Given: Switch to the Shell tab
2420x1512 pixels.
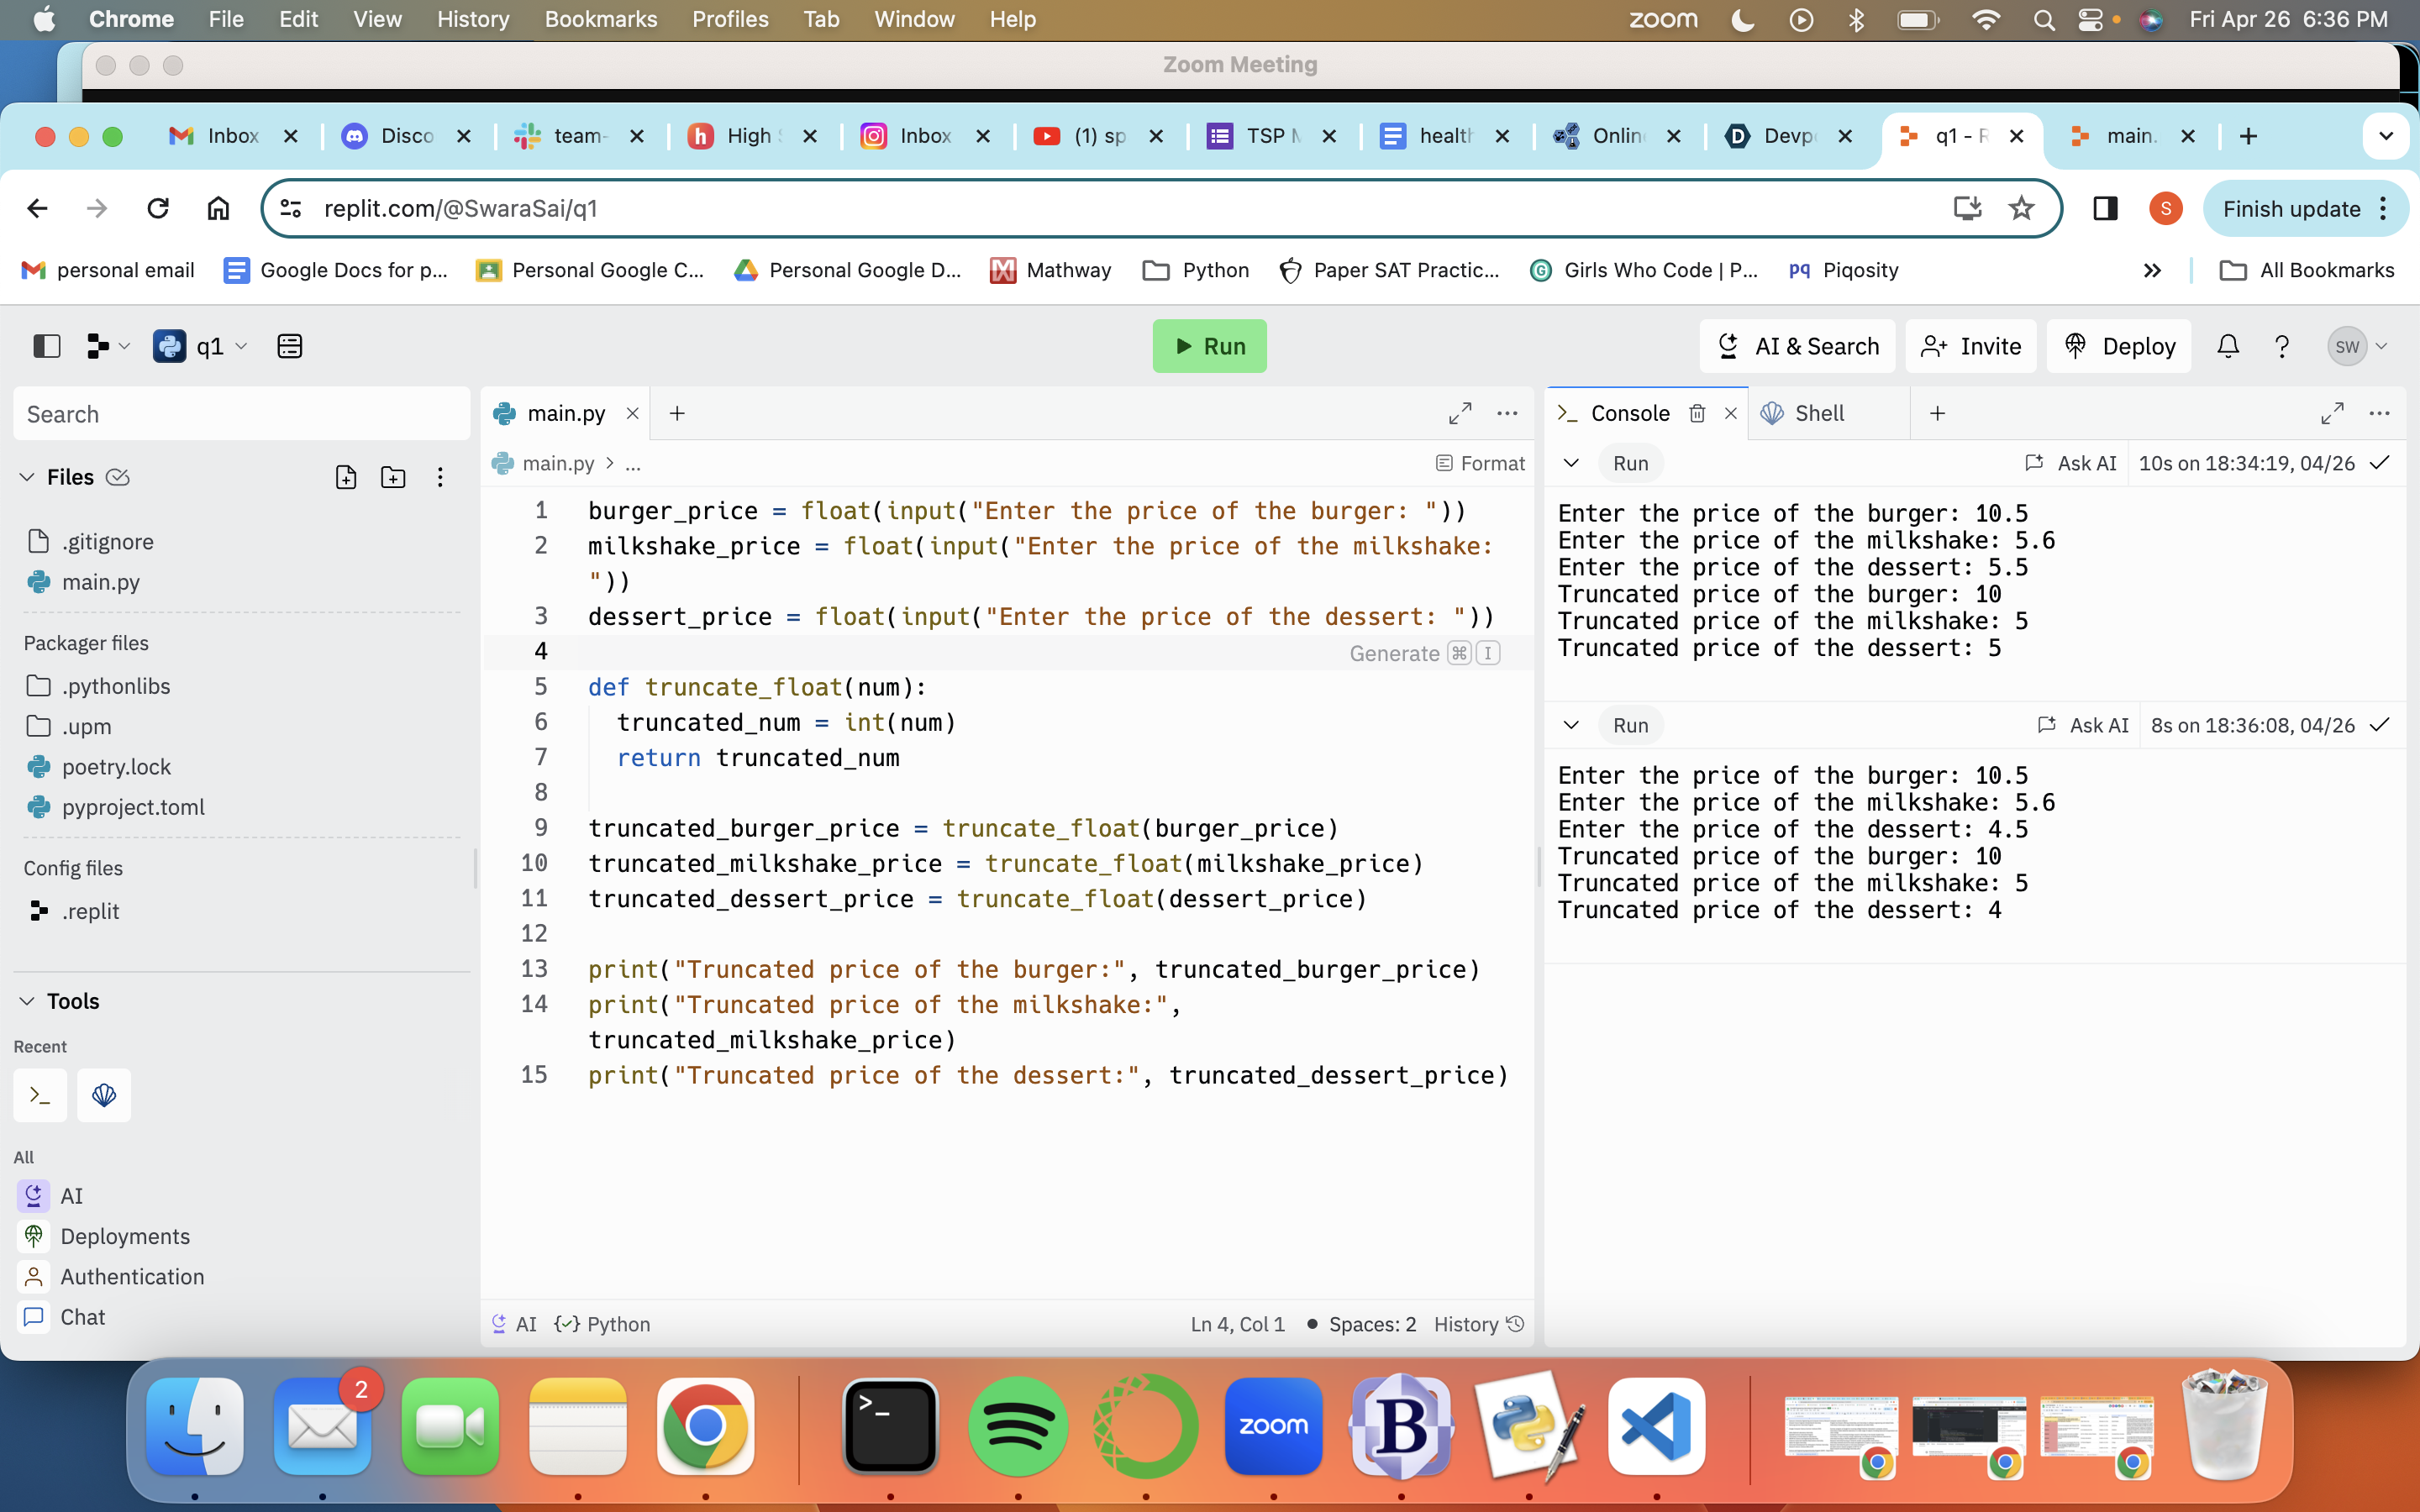Looking at the screenshot, I should (x=1818, y=413).
